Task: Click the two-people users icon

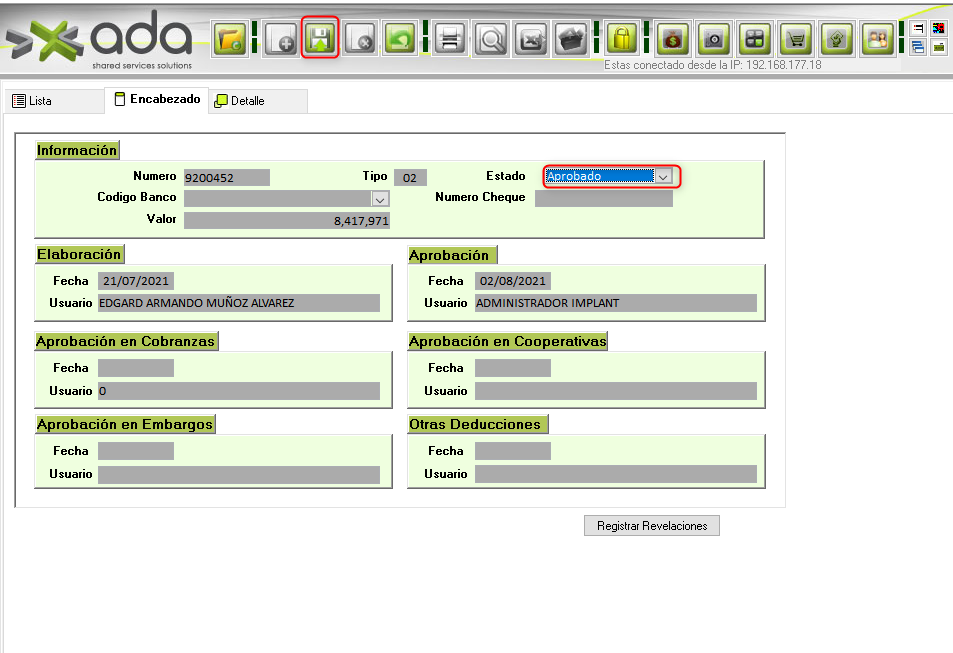Action: (877, 39)
